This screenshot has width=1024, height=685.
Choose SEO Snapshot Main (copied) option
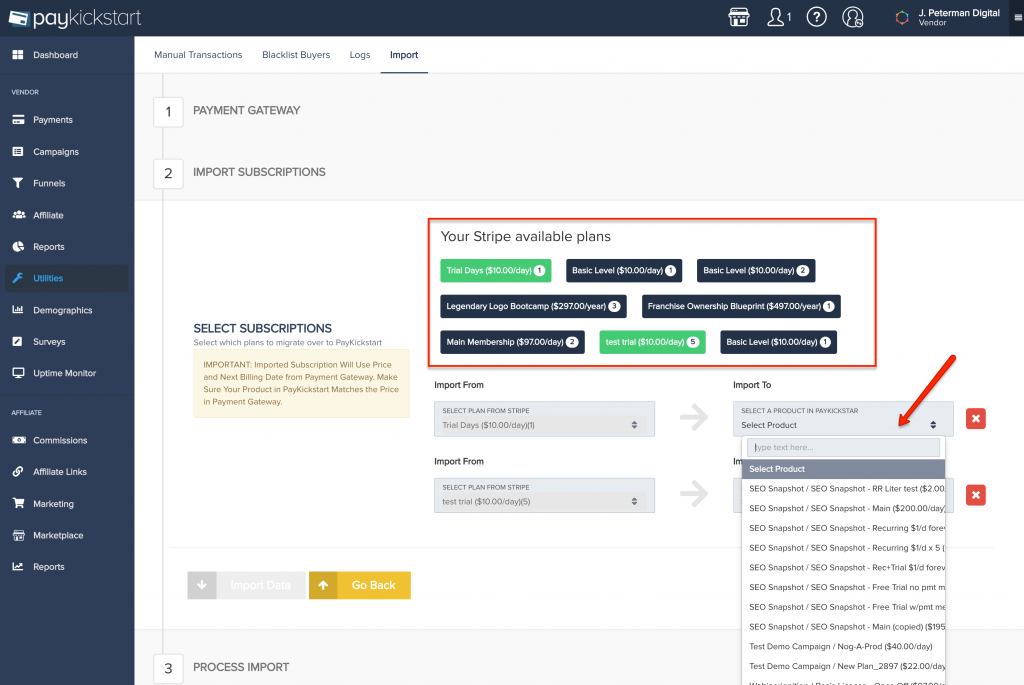[843, 627]
